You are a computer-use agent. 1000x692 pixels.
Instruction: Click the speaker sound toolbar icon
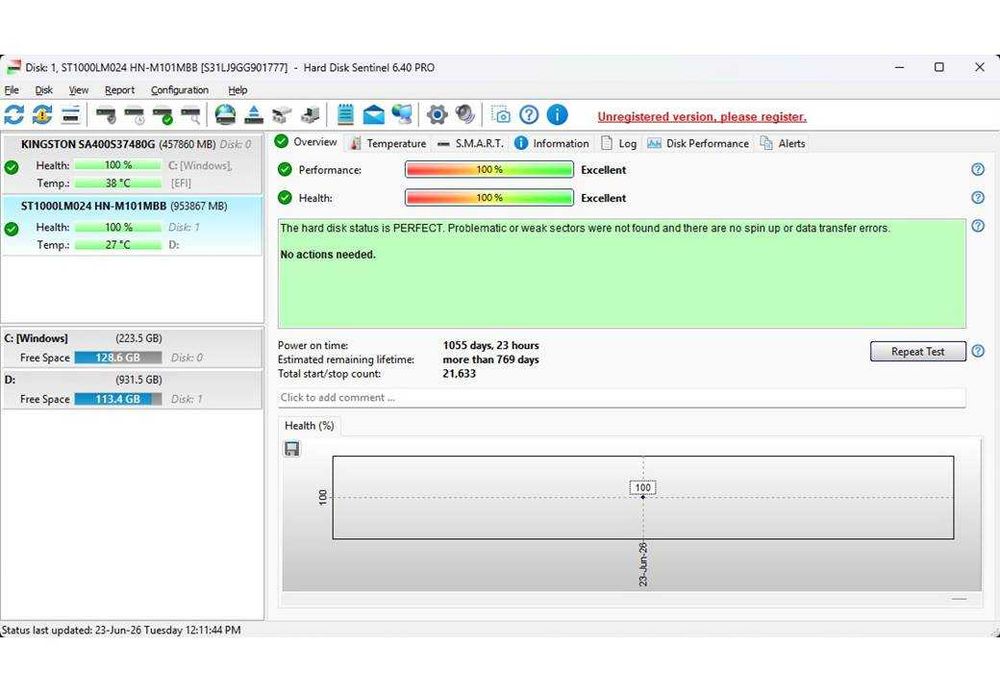coord(466,115)
